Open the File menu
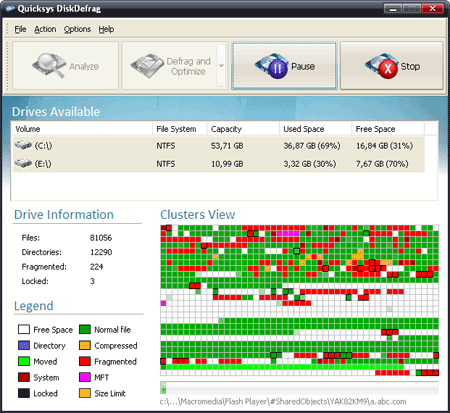This screenshot has width=450, height=413. [20, 29]
